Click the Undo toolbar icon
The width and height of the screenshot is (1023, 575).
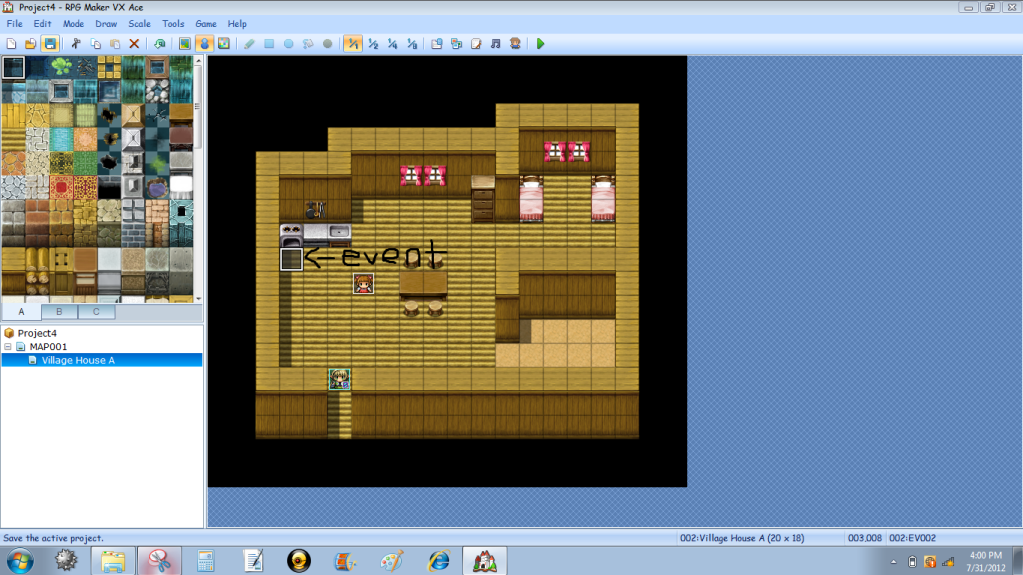pyautogui.click(x=159, y=44)
